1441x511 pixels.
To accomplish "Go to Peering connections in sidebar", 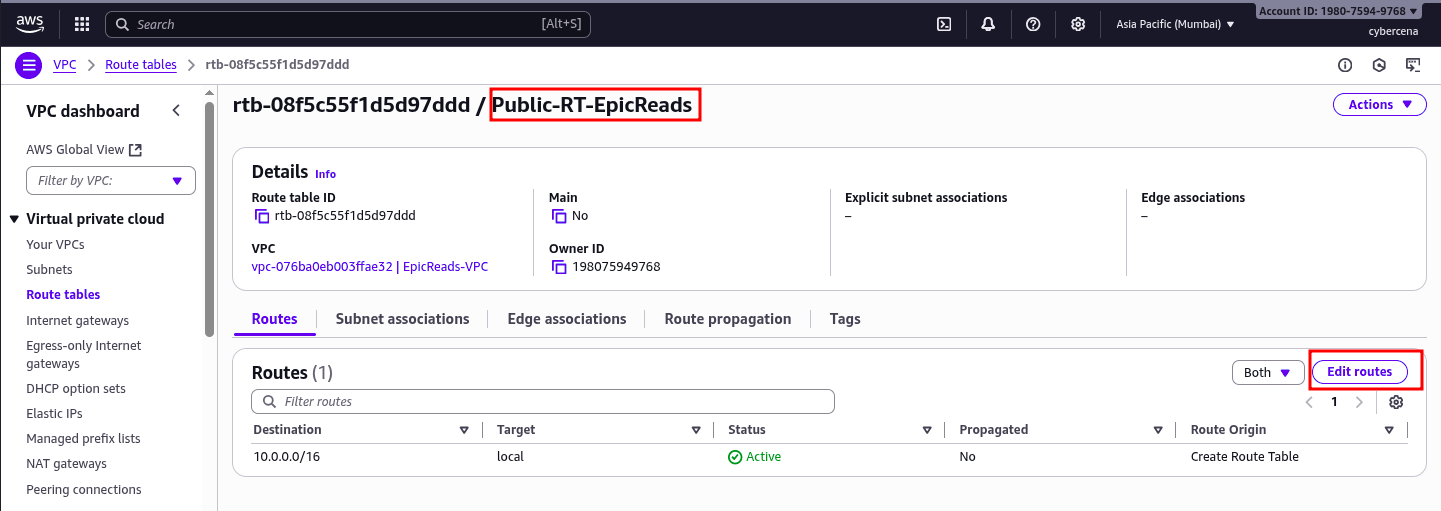I will 84,490.
